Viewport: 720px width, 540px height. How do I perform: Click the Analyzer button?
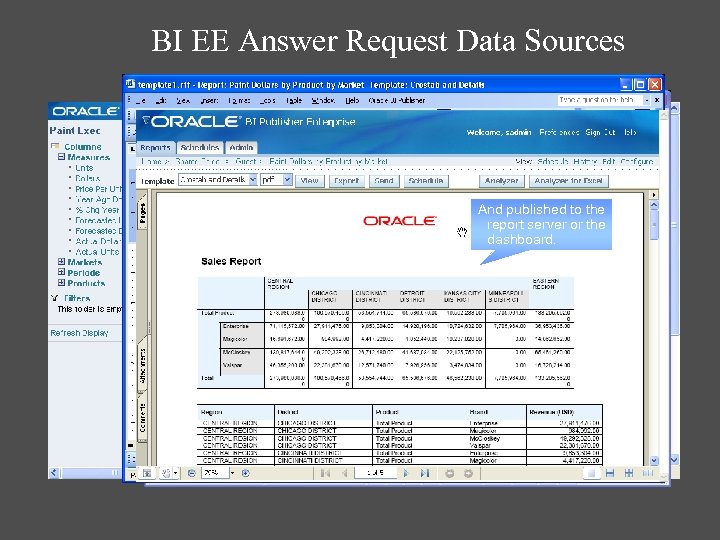pos(501,180)
